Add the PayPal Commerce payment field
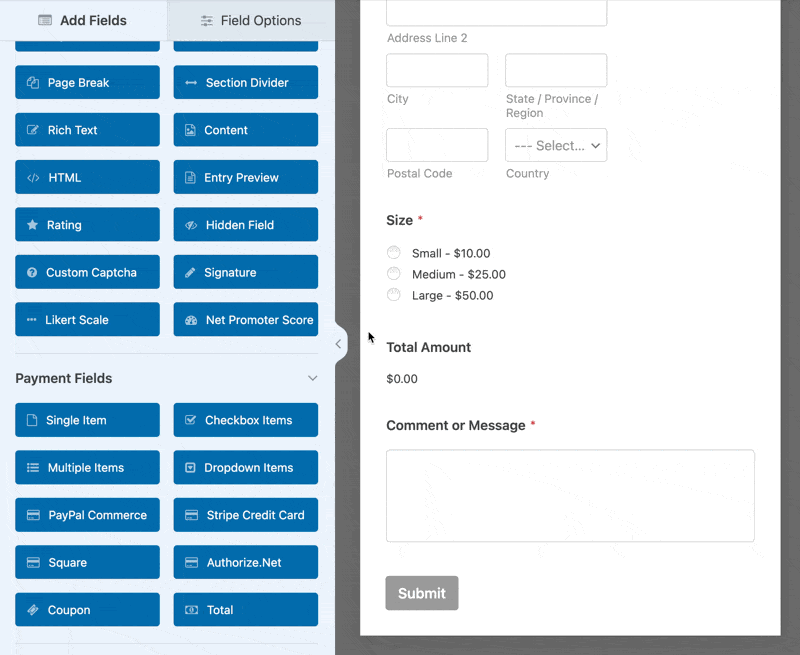Screen dimensions: 800x655 coord(87,515)
